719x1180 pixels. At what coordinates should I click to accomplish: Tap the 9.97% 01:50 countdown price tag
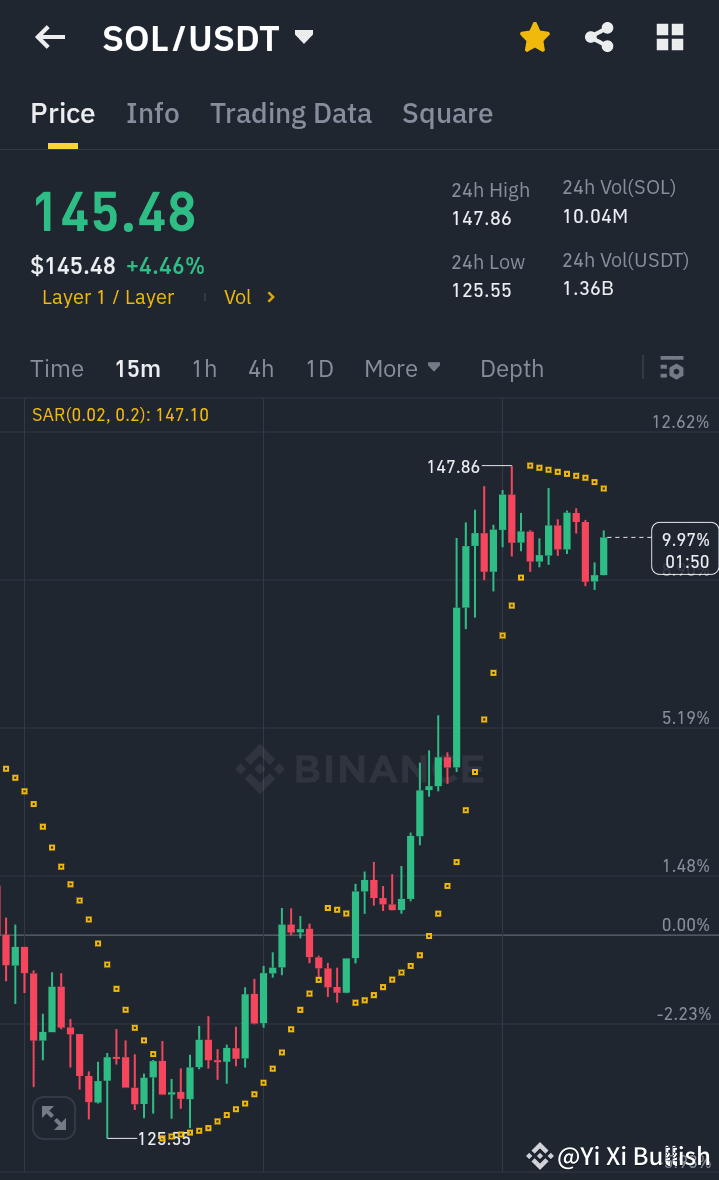[684, 548]
